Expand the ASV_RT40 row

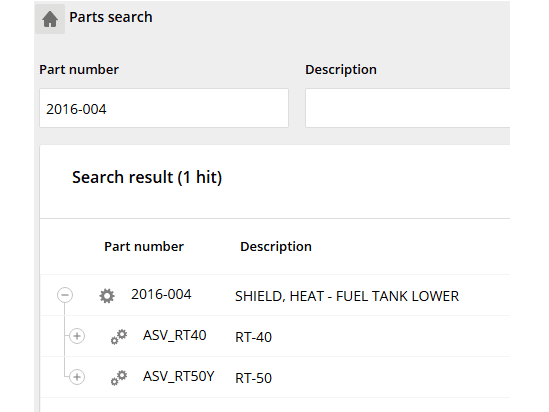point(77,336)
